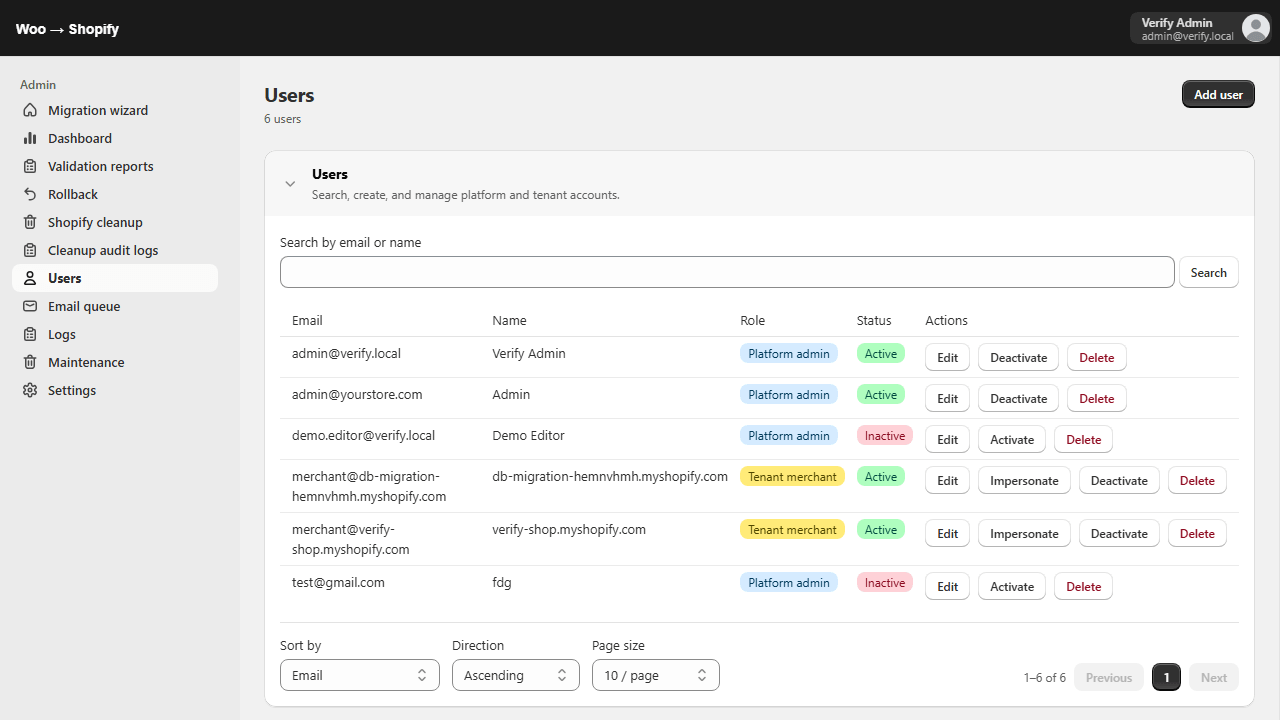Viewport: 1280px width, 720px height.
Task: Impersonate the db-migration-hemnvhmh merchant
Action: [x=1024, y=480]
